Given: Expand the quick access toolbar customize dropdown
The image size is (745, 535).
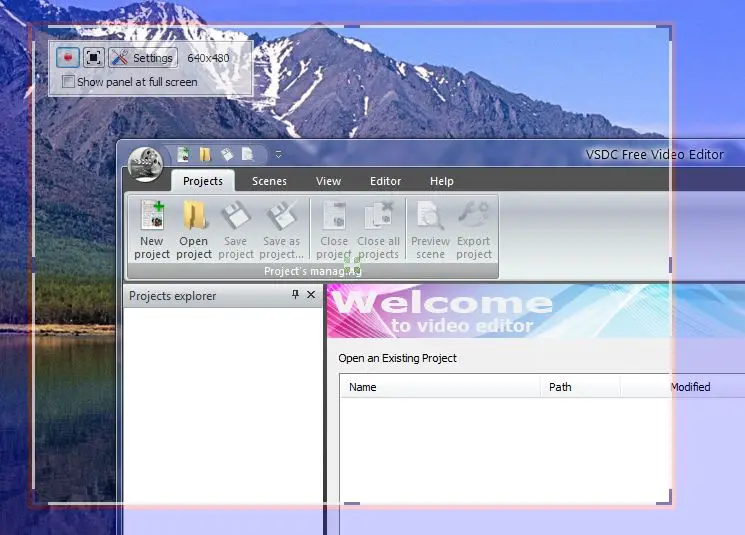Looking at the screenshot, I should 278,154.
